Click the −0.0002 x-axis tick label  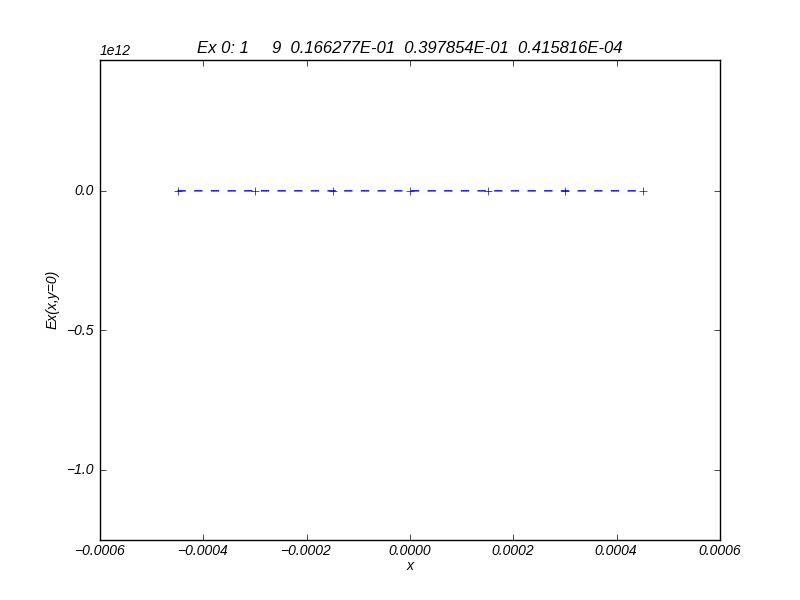point(307,550)
